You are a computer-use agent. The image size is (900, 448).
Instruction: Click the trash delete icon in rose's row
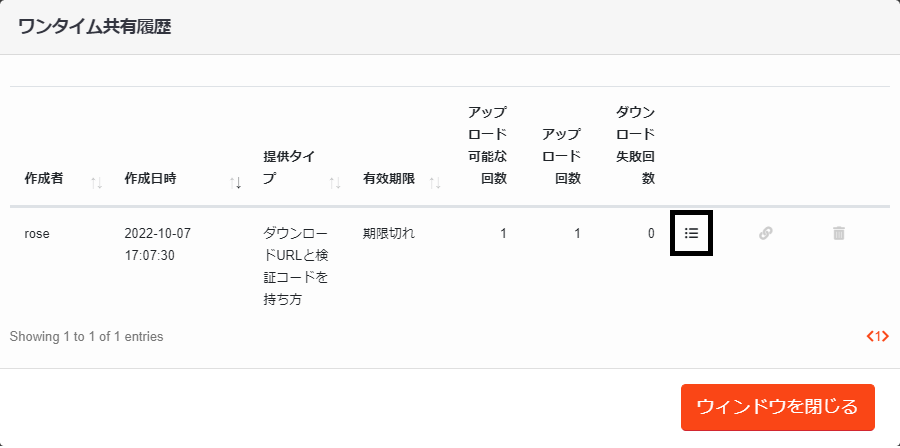click(839, 233)
